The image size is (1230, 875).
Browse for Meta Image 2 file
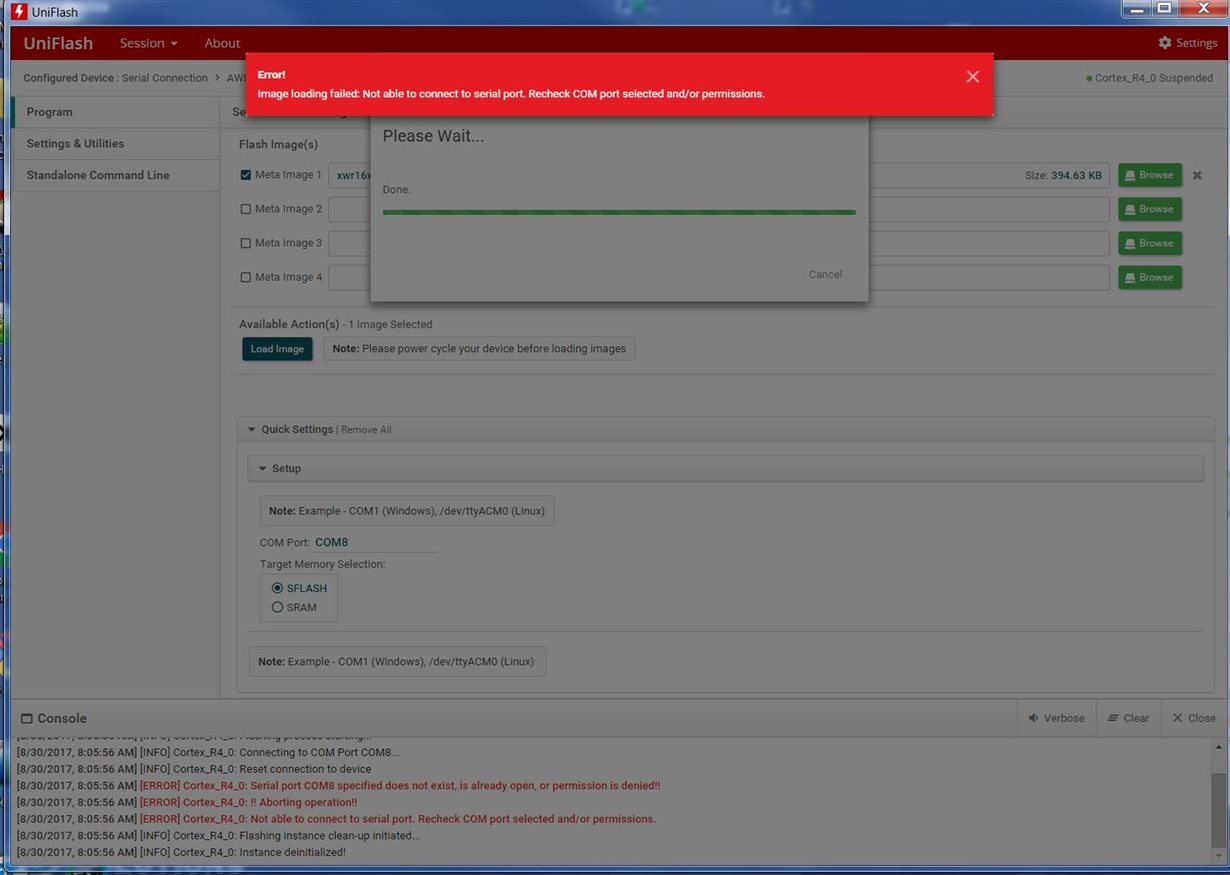[1150, 209]
